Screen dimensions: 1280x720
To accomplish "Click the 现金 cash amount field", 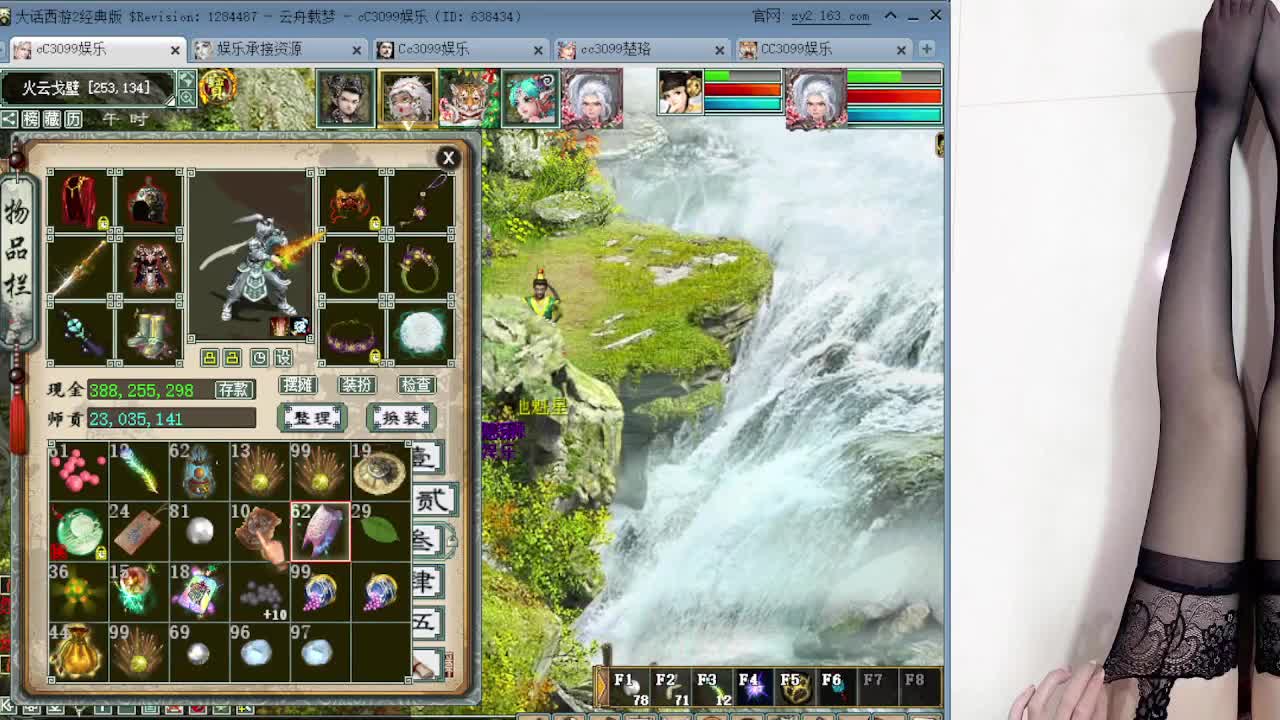I will [150, 390].
